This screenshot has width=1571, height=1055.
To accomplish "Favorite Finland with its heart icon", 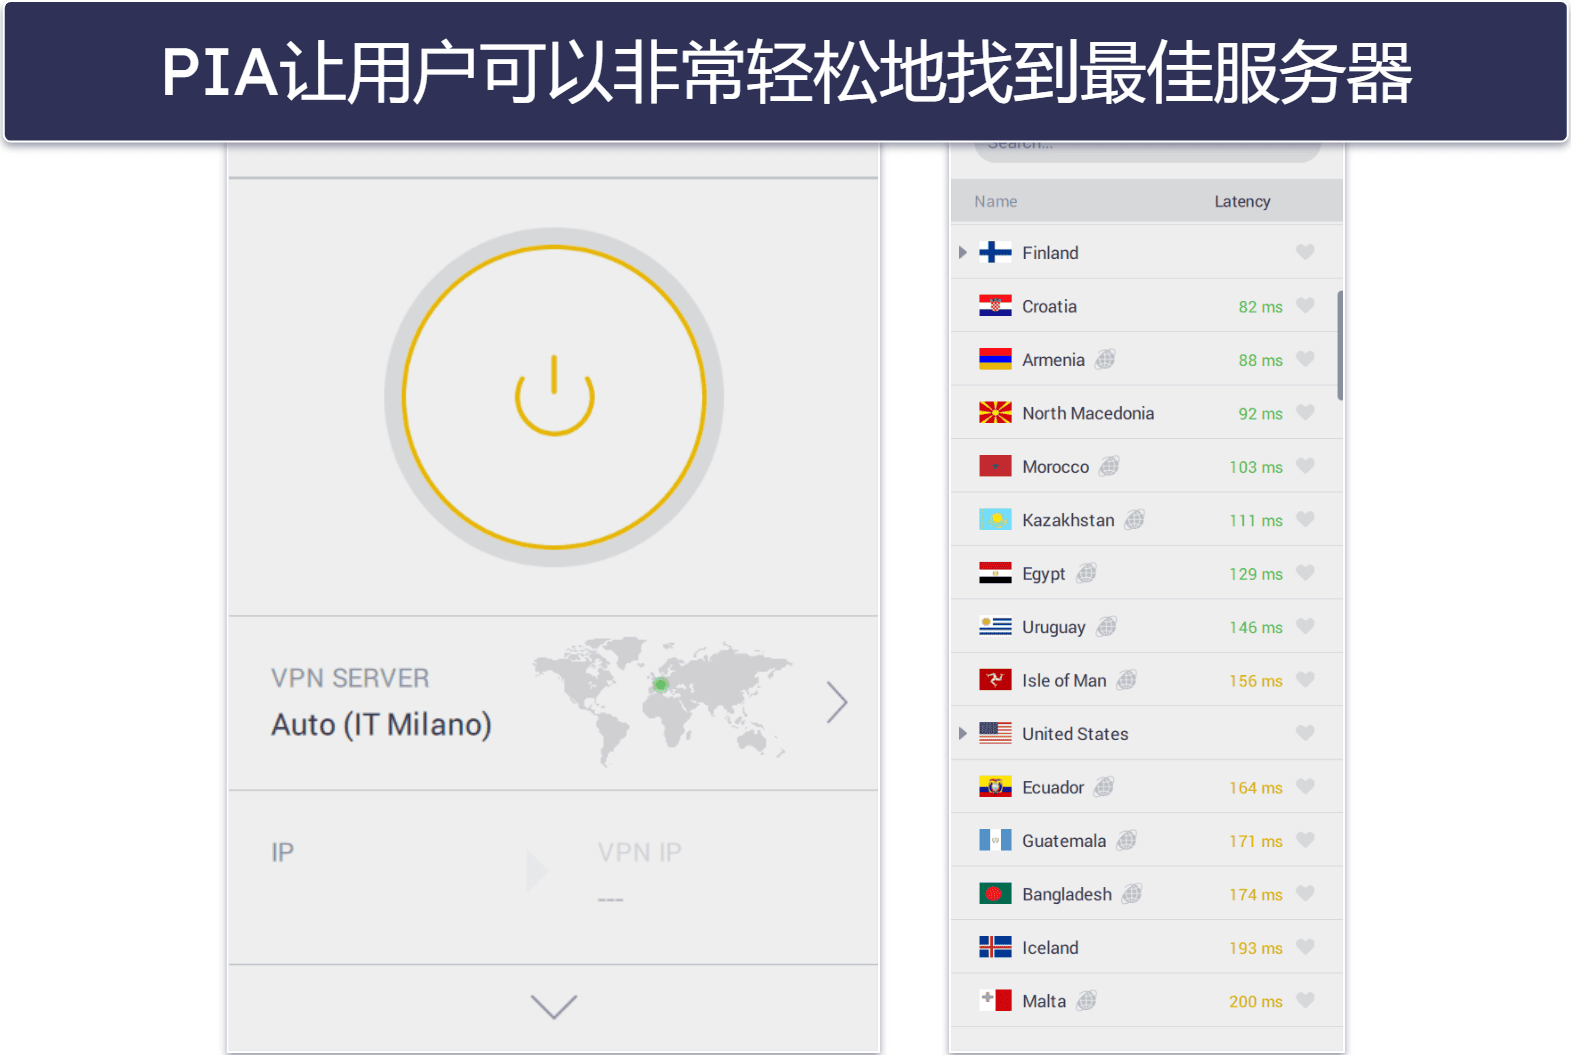I will point(1305,252).
